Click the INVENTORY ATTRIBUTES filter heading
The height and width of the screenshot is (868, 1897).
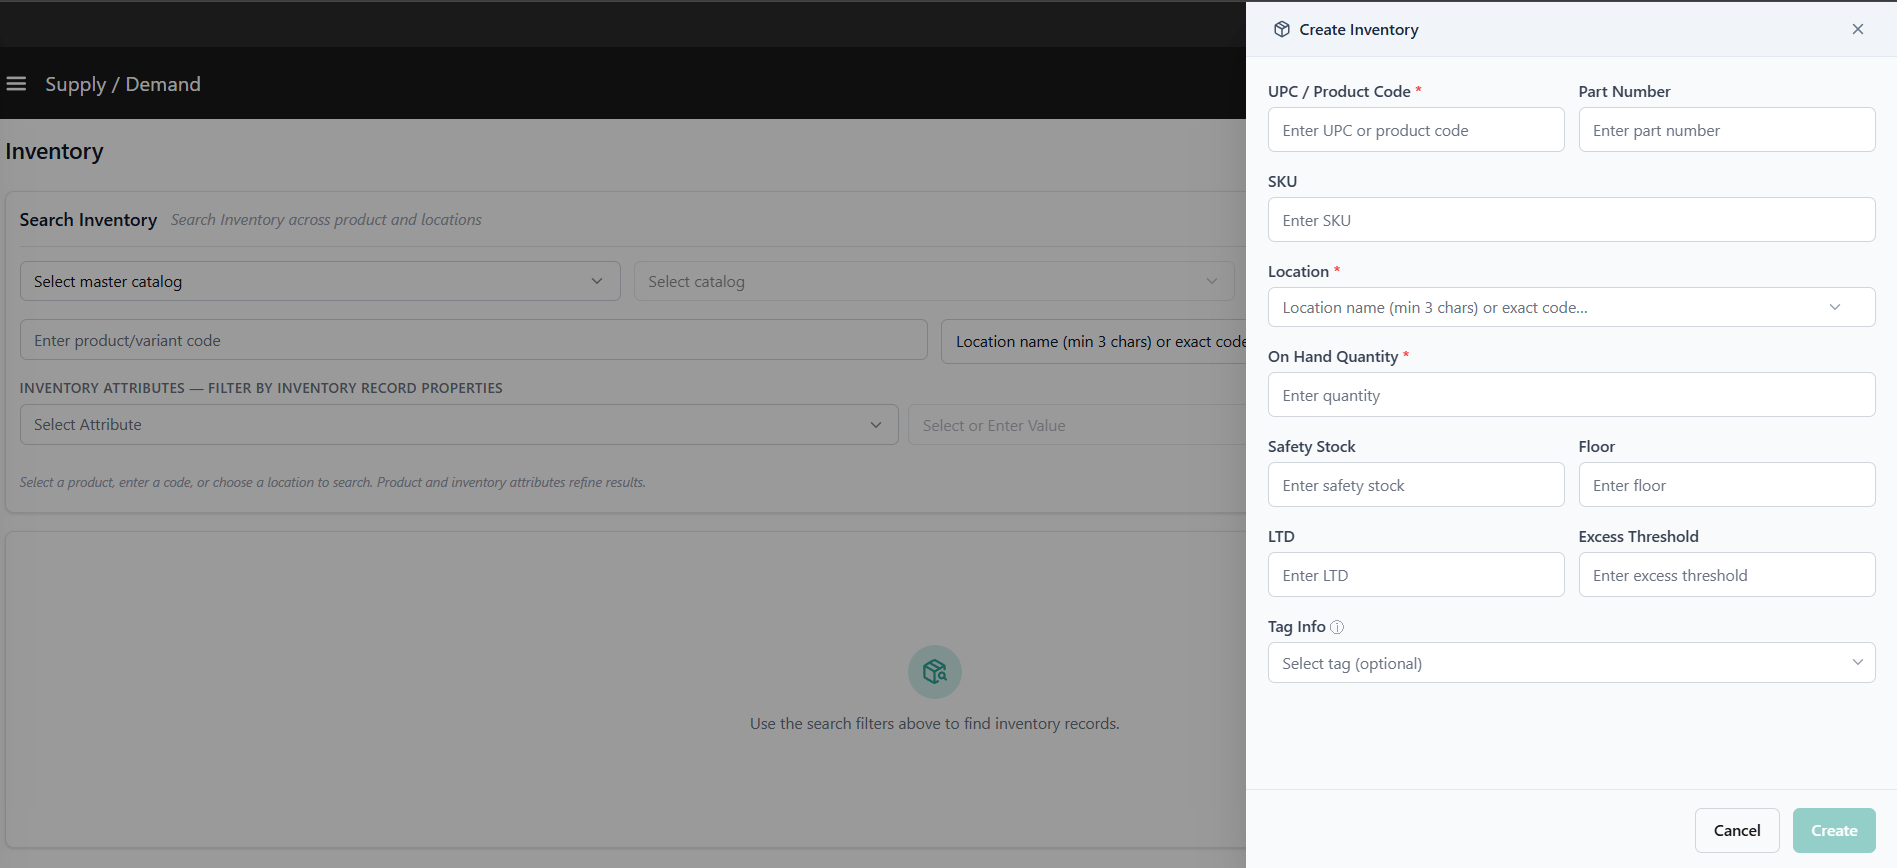click(x=261, y=388)
